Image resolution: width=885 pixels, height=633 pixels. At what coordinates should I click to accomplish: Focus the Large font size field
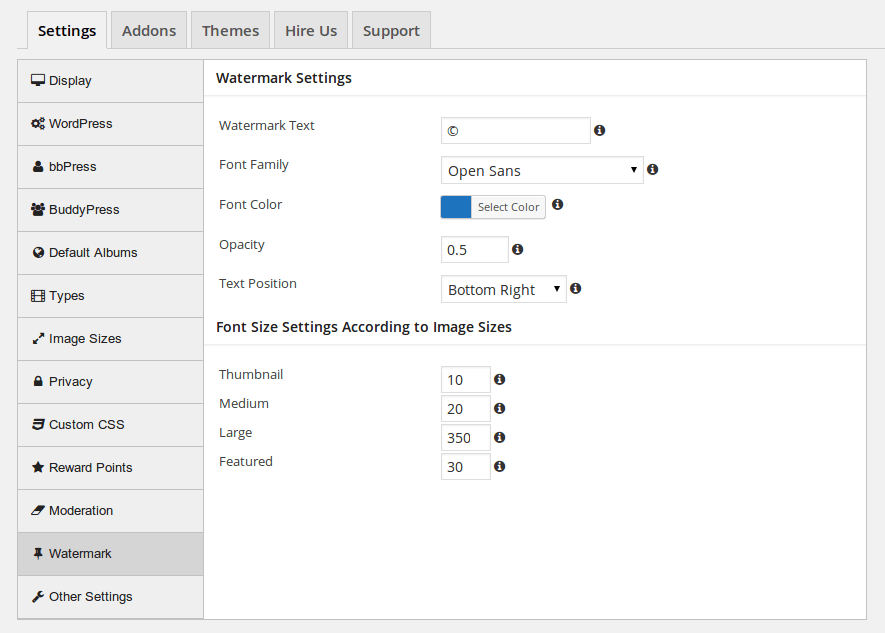coord(466,437)
